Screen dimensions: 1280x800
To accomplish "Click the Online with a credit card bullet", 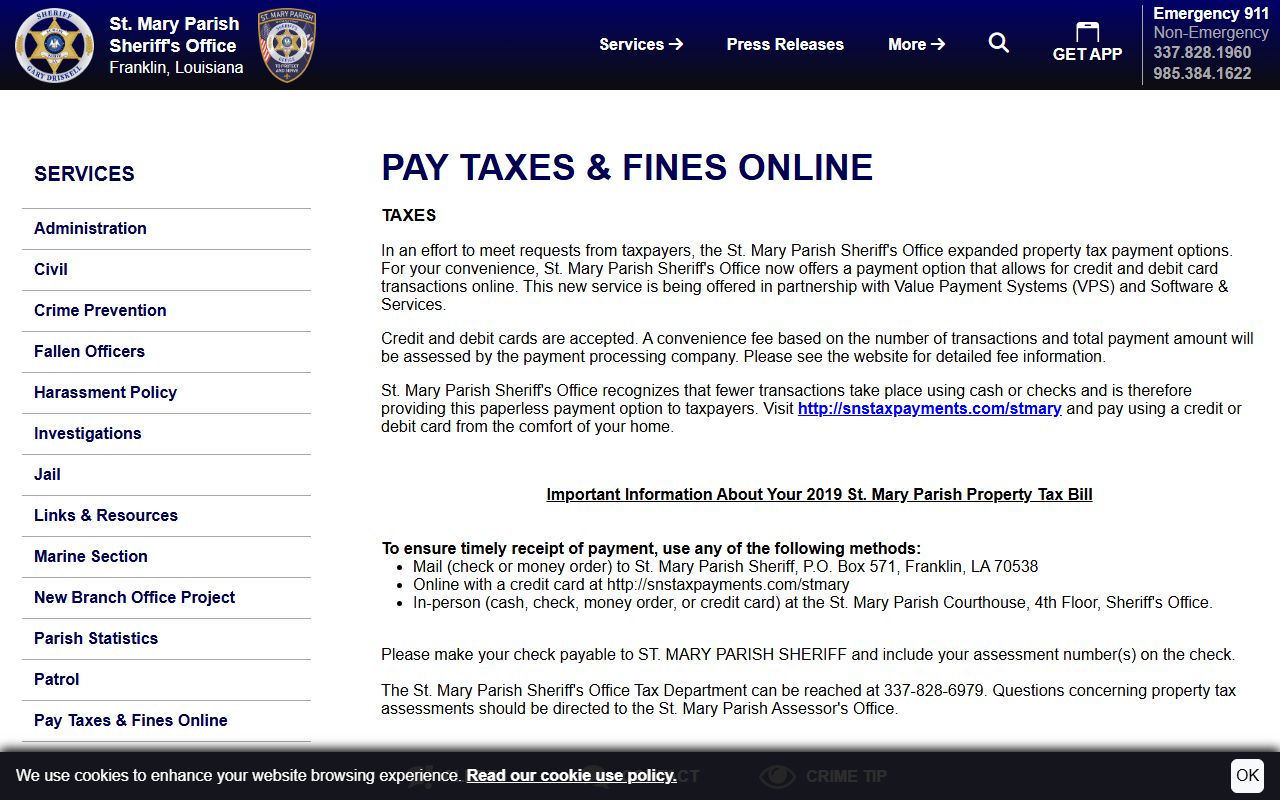I will click(631, 584).
